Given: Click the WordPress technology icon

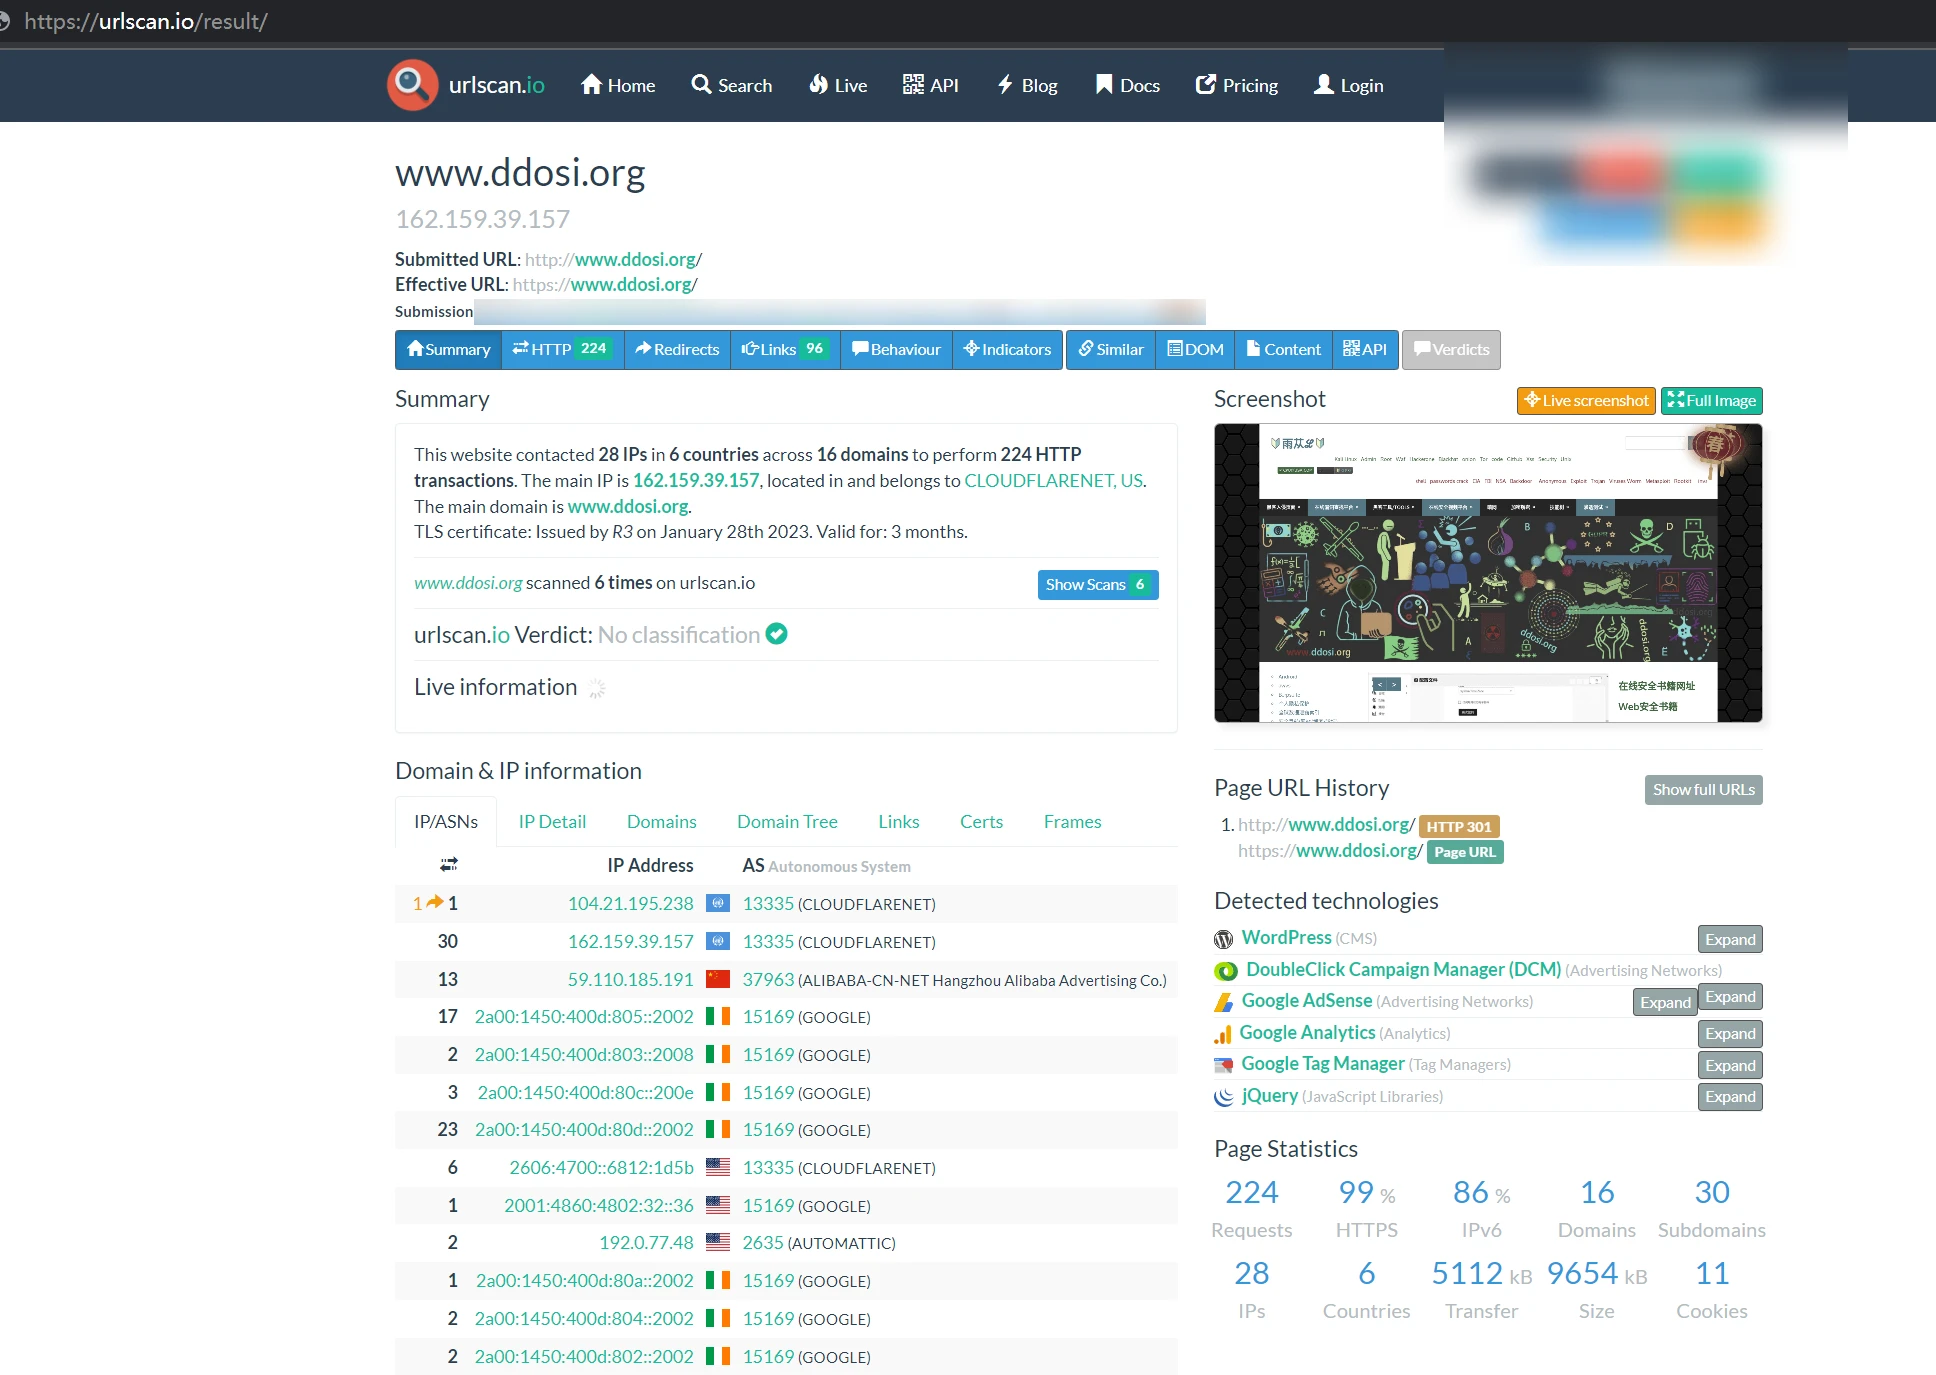Looking at the screenshot, I should click(1223, 939).
